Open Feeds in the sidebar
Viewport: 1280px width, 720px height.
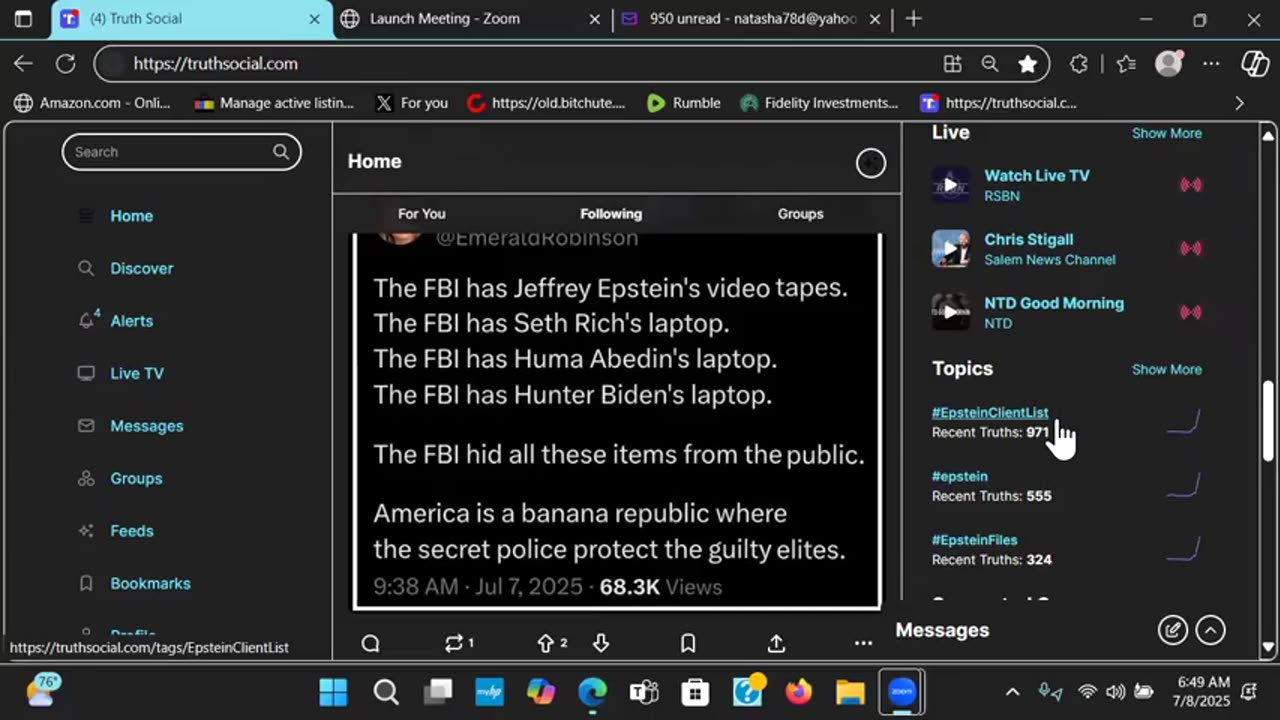116,531
